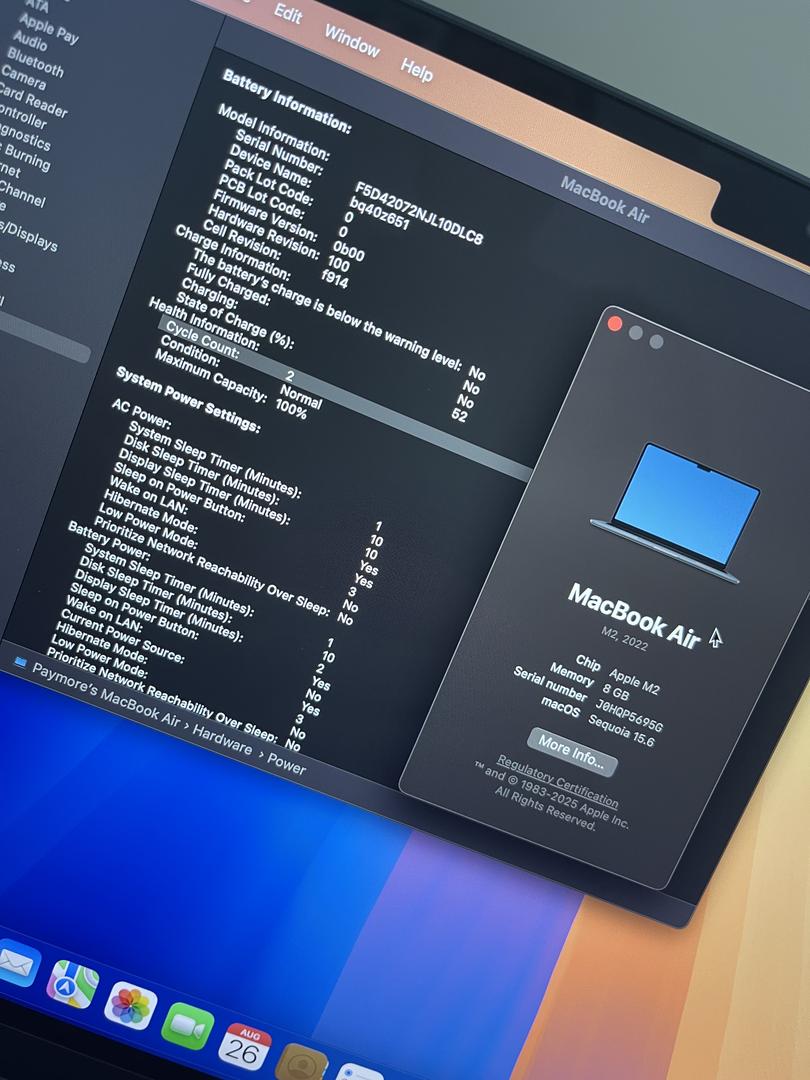Image resolution: width=810 pixels, height=1080 pixels.
Task: Click the "AC Power:" line
Action: 141,415
